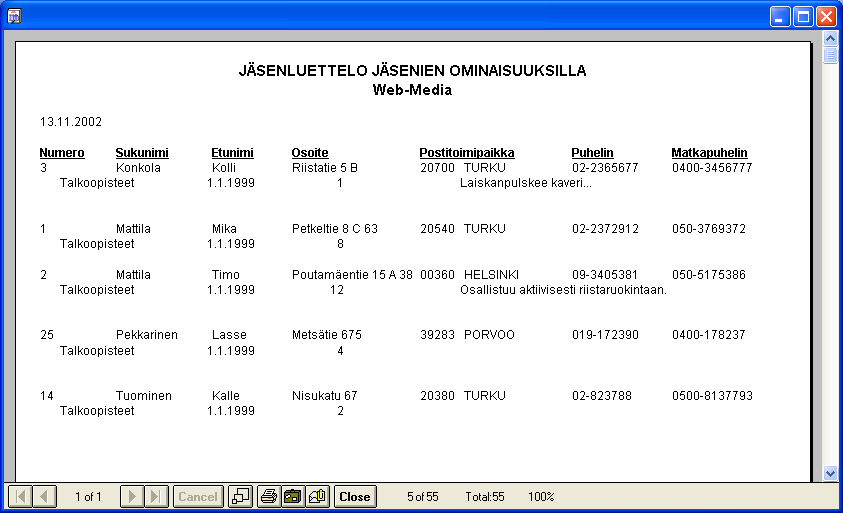Viewport: 843px width, 513px height.
Task: Click the phone number 02-823788
Action: pos(602,396)
